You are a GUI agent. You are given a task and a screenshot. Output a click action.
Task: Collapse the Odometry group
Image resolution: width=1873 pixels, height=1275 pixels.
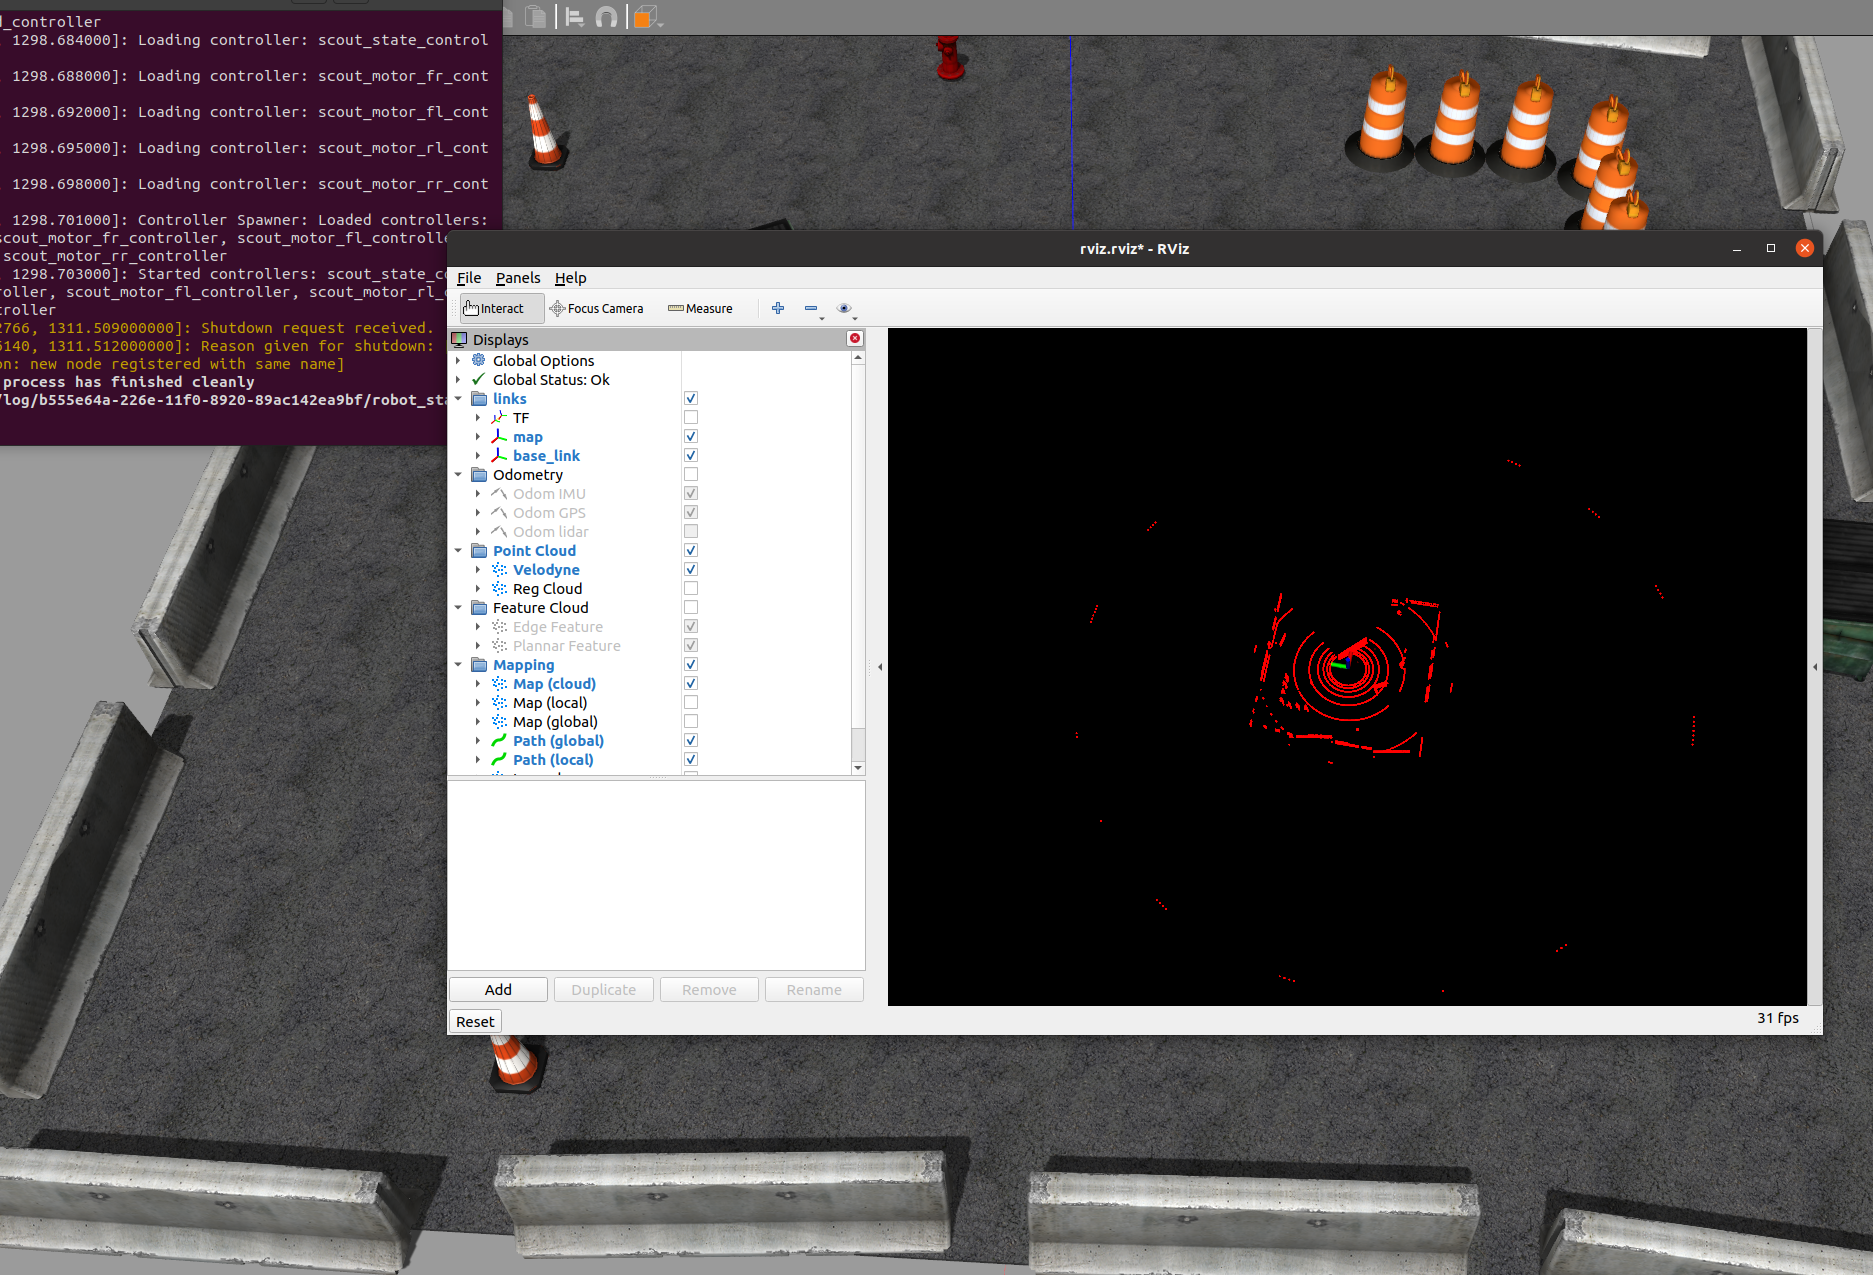[x=458, y=474]
